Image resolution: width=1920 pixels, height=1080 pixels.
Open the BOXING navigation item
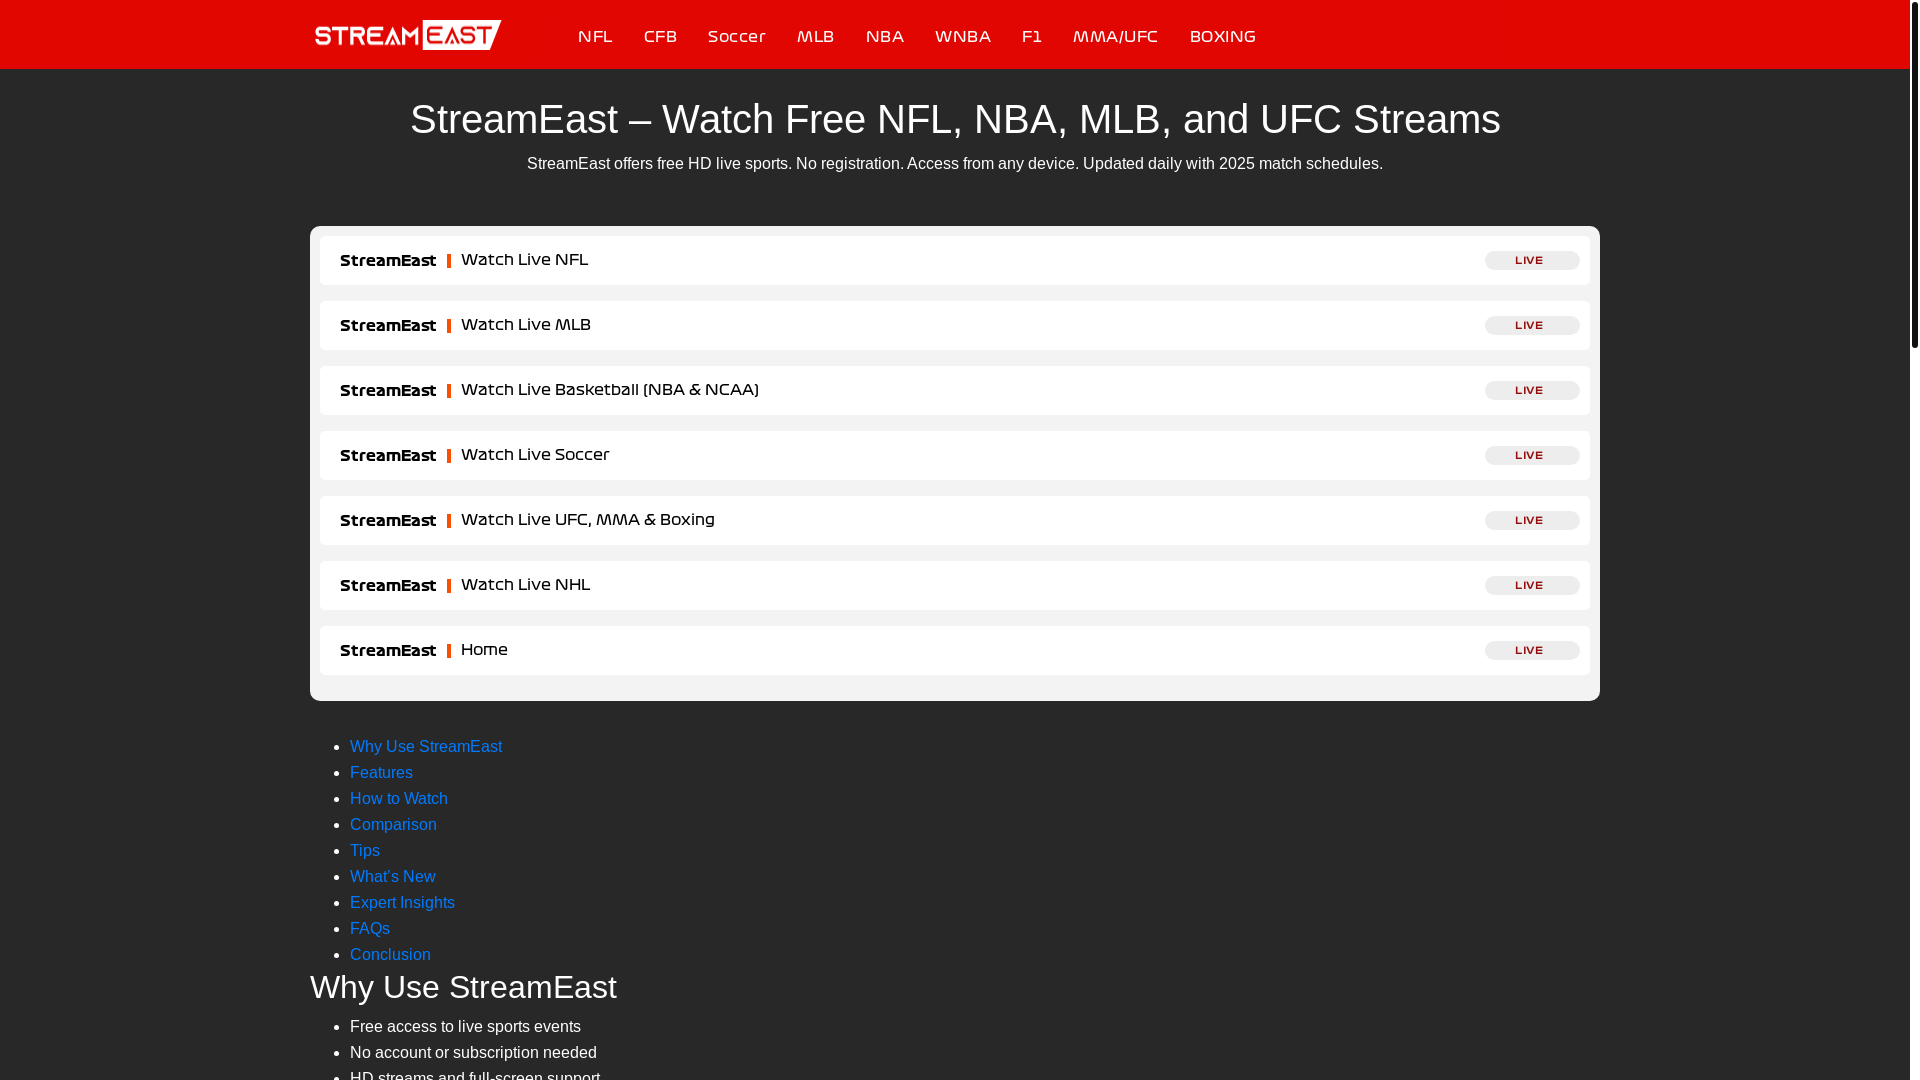point(1222,37)
